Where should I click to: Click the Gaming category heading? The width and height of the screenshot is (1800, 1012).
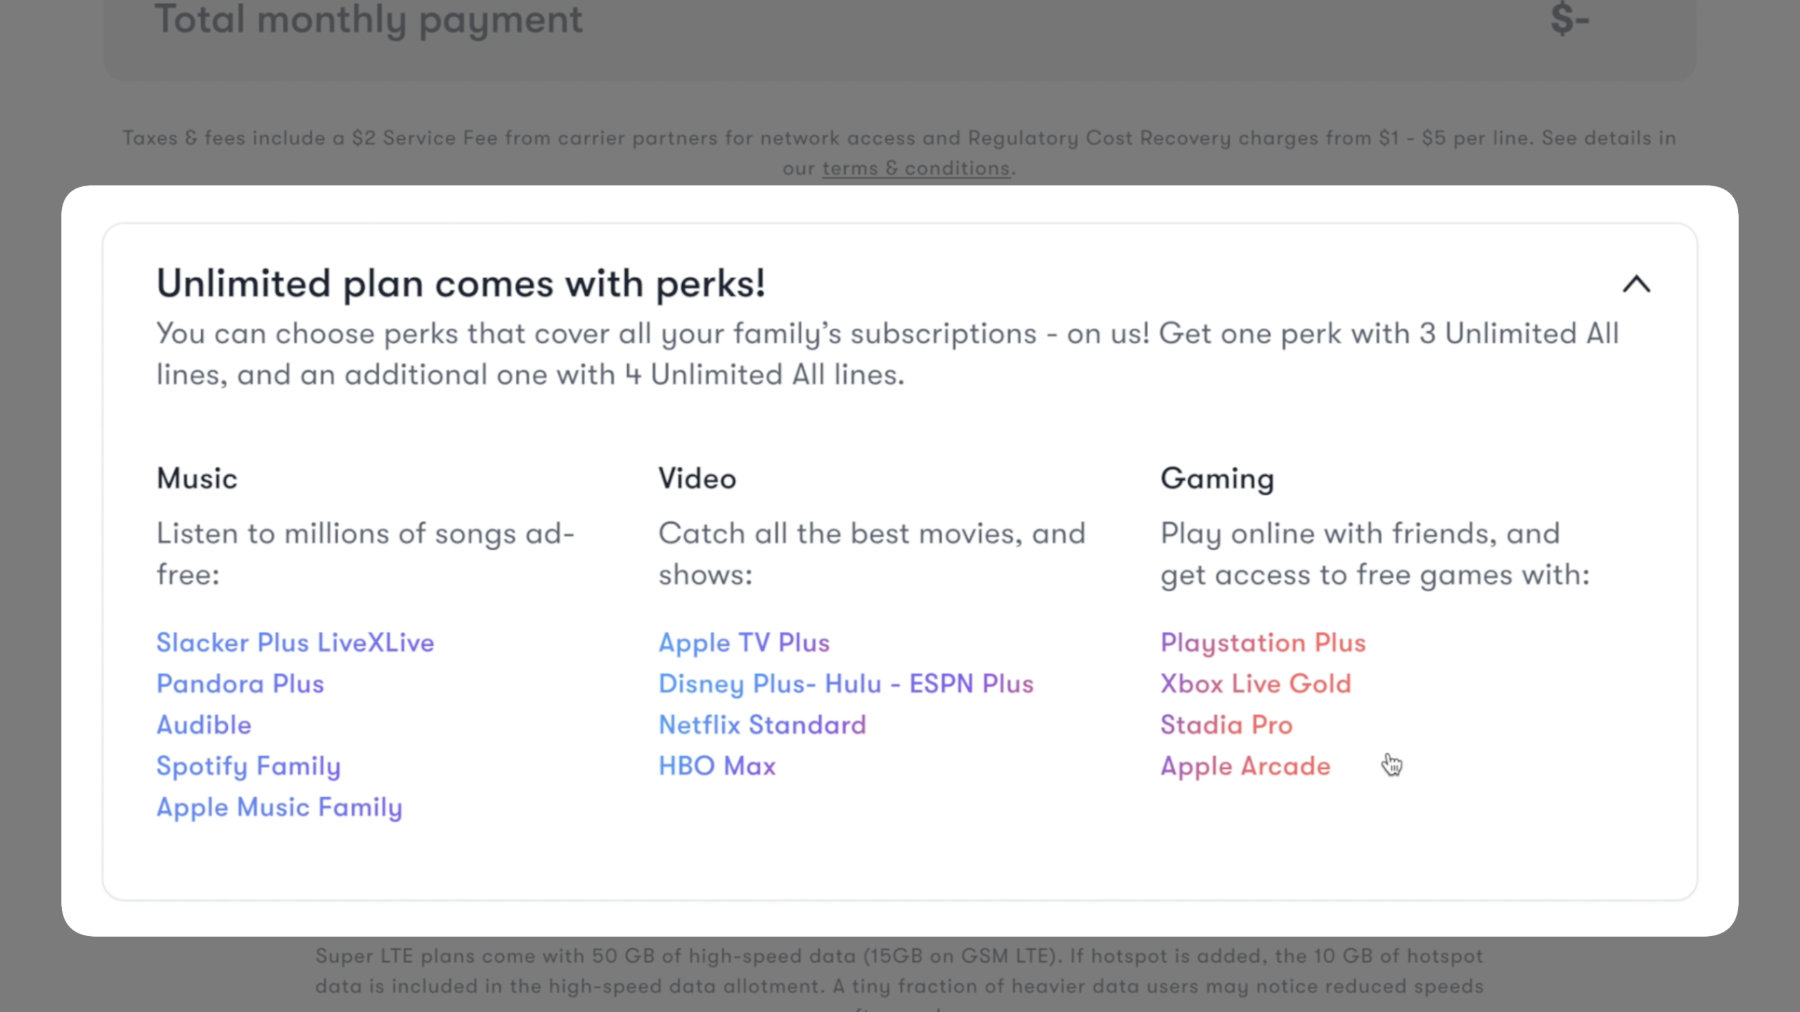(1217, 479)
